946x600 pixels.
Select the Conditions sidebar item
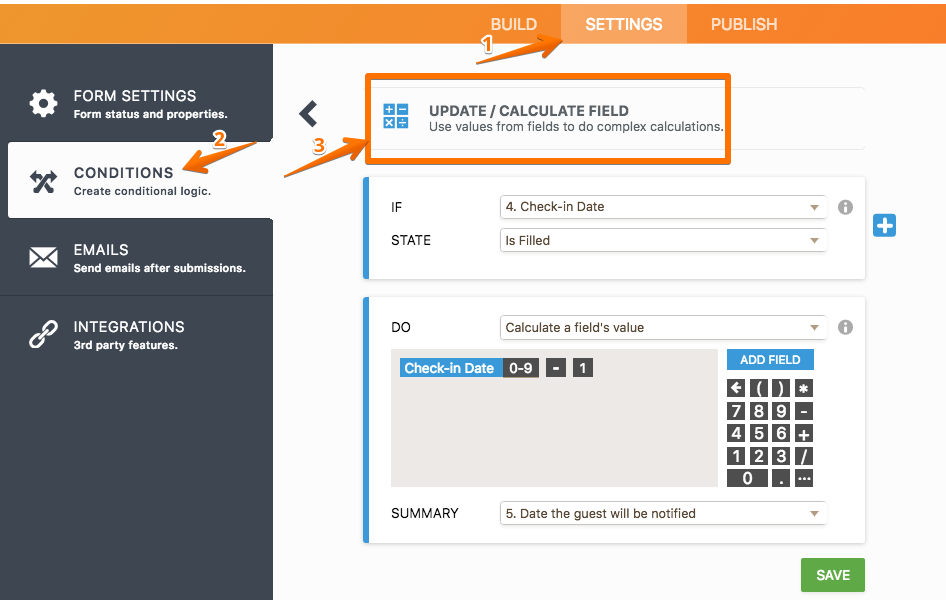(x=140, y=180)
